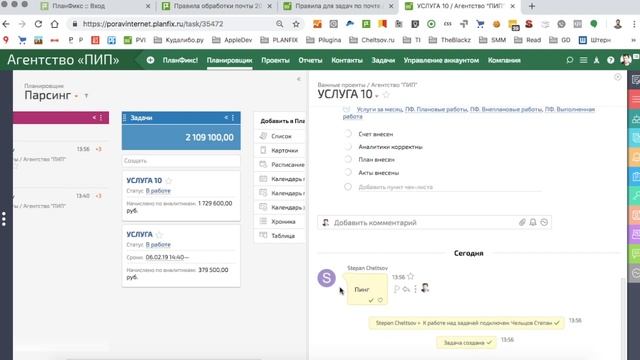Bookmark page with Chrome star icon
Viewport: 640px width, 360px height.
pos(296,24)
